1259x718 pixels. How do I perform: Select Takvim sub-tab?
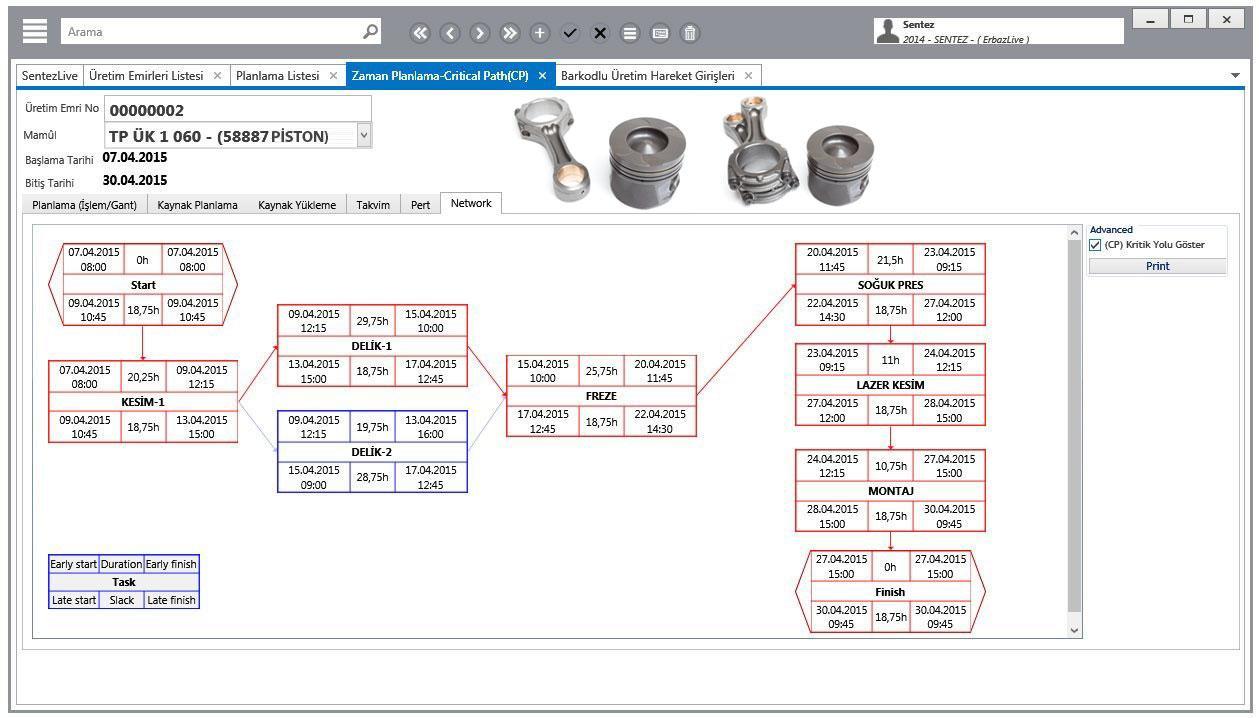click(373, 205)
